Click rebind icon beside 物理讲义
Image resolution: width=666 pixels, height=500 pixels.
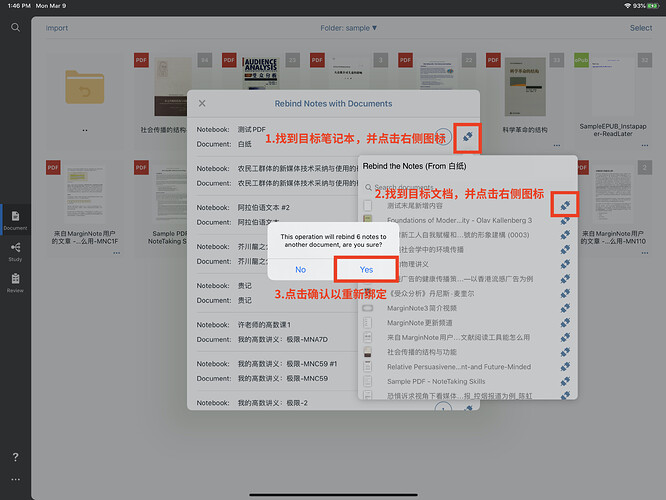(565, 264)
